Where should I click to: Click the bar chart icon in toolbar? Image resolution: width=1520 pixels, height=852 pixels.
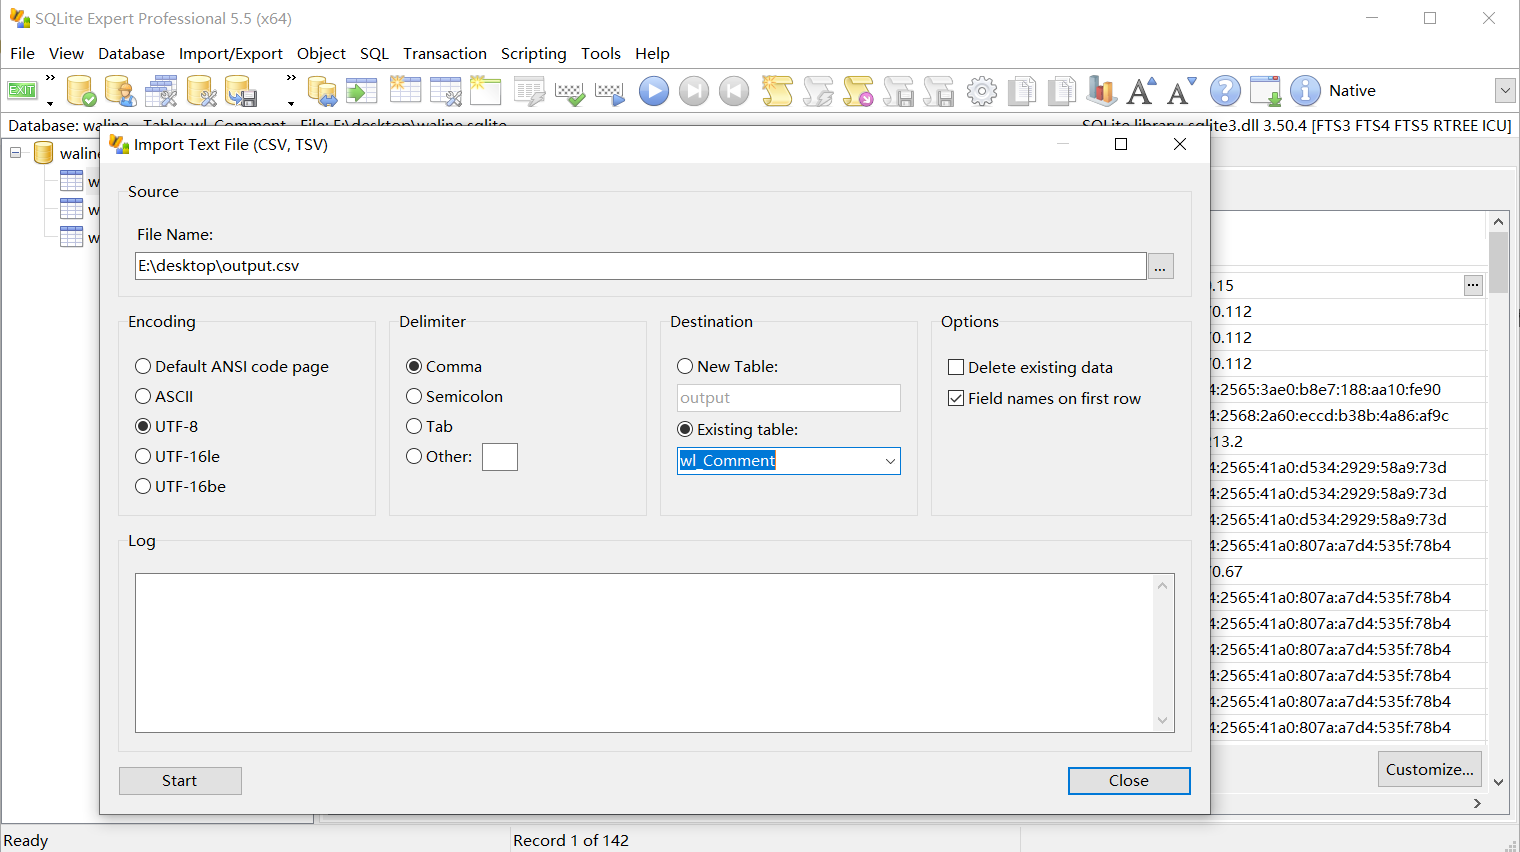pyautogui.click(x=1101, y=91)
